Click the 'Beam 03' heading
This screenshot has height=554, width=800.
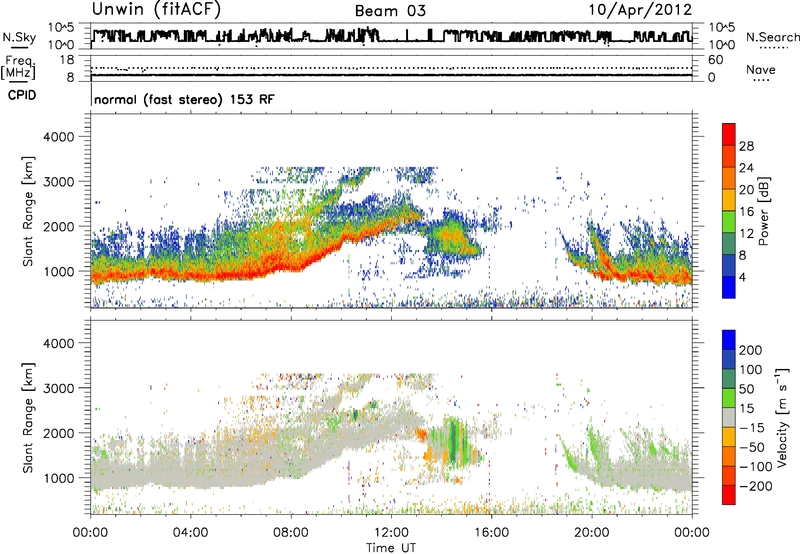pos(390,11)
